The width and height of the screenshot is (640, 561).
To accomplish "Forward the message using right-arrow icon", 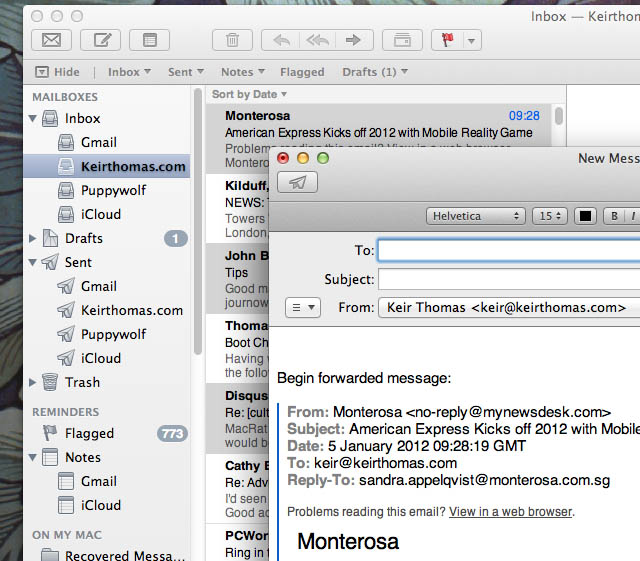I will [x=353, y=40].
